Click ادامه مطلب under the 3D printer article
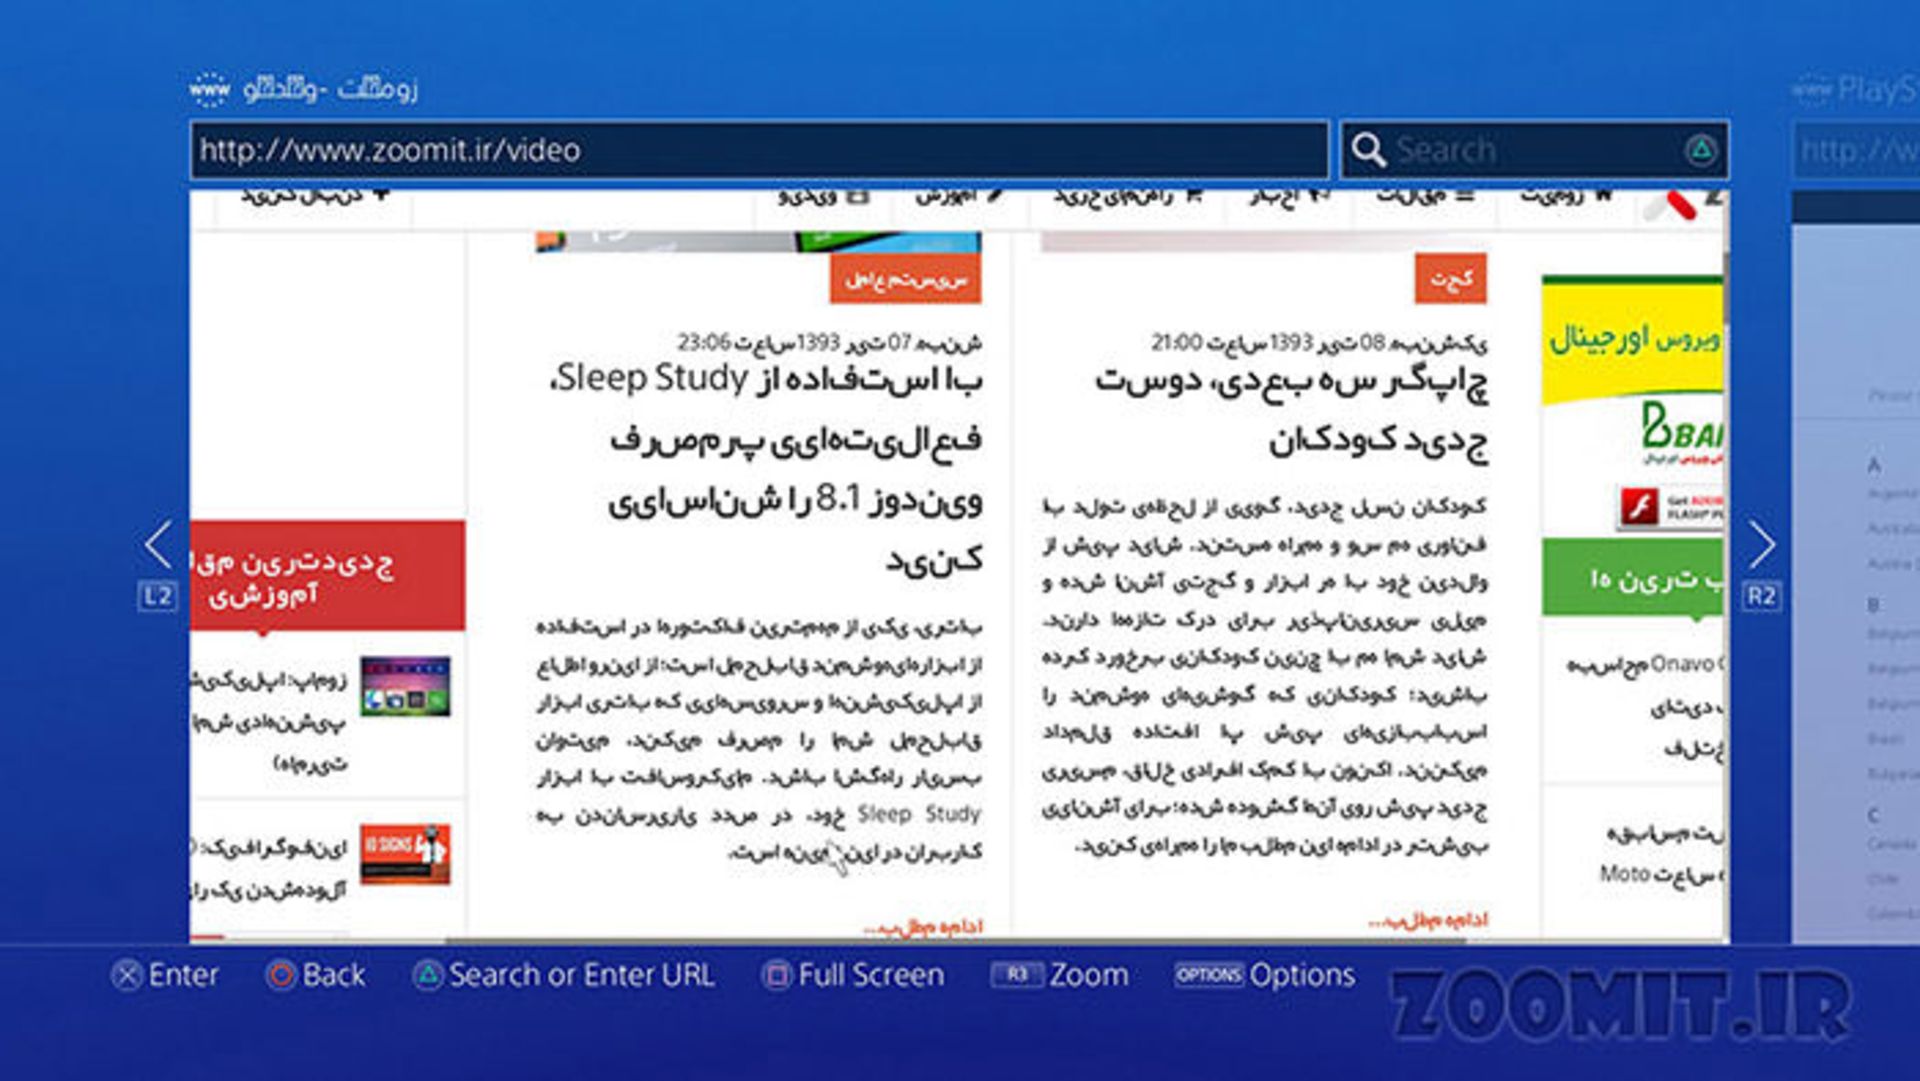 point(1428,919)
